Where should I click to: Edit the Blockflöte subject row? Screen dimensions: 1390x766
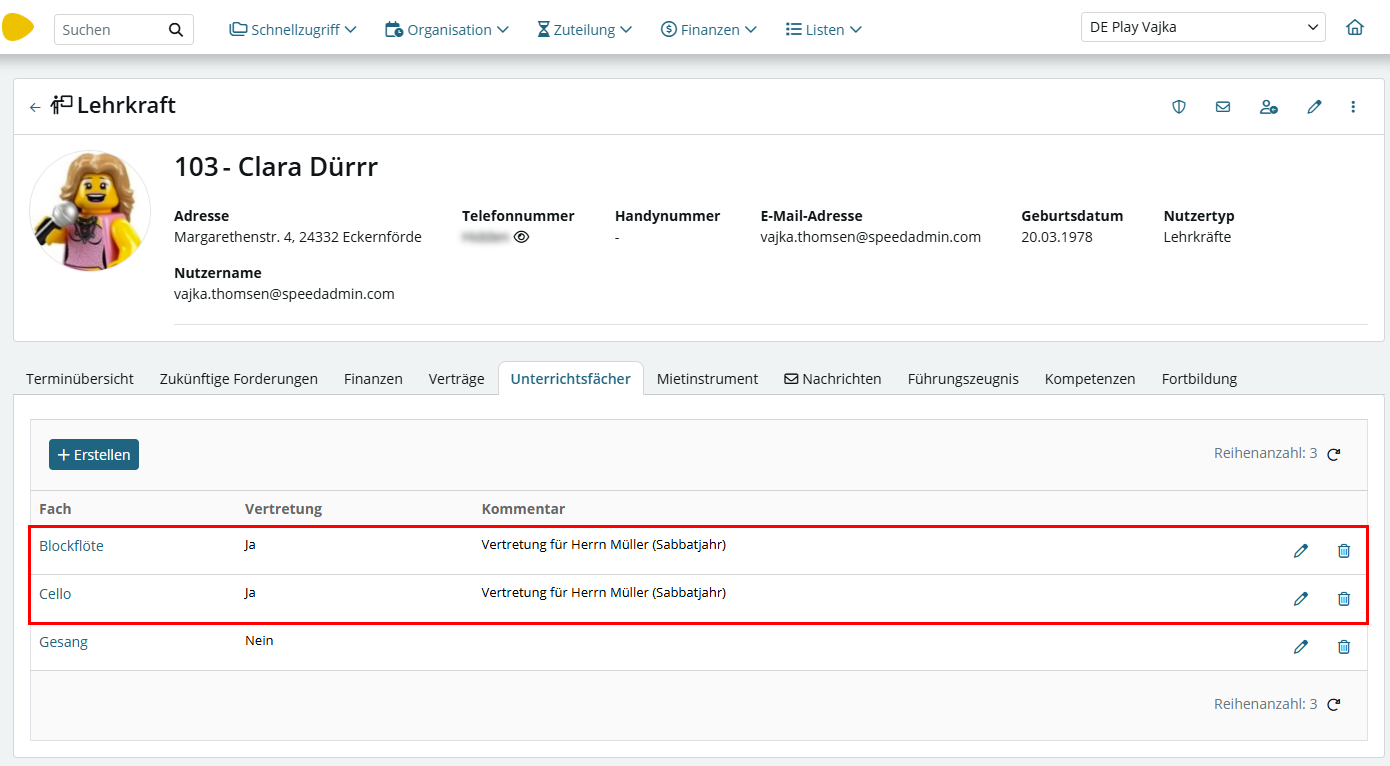point(1301,551)
